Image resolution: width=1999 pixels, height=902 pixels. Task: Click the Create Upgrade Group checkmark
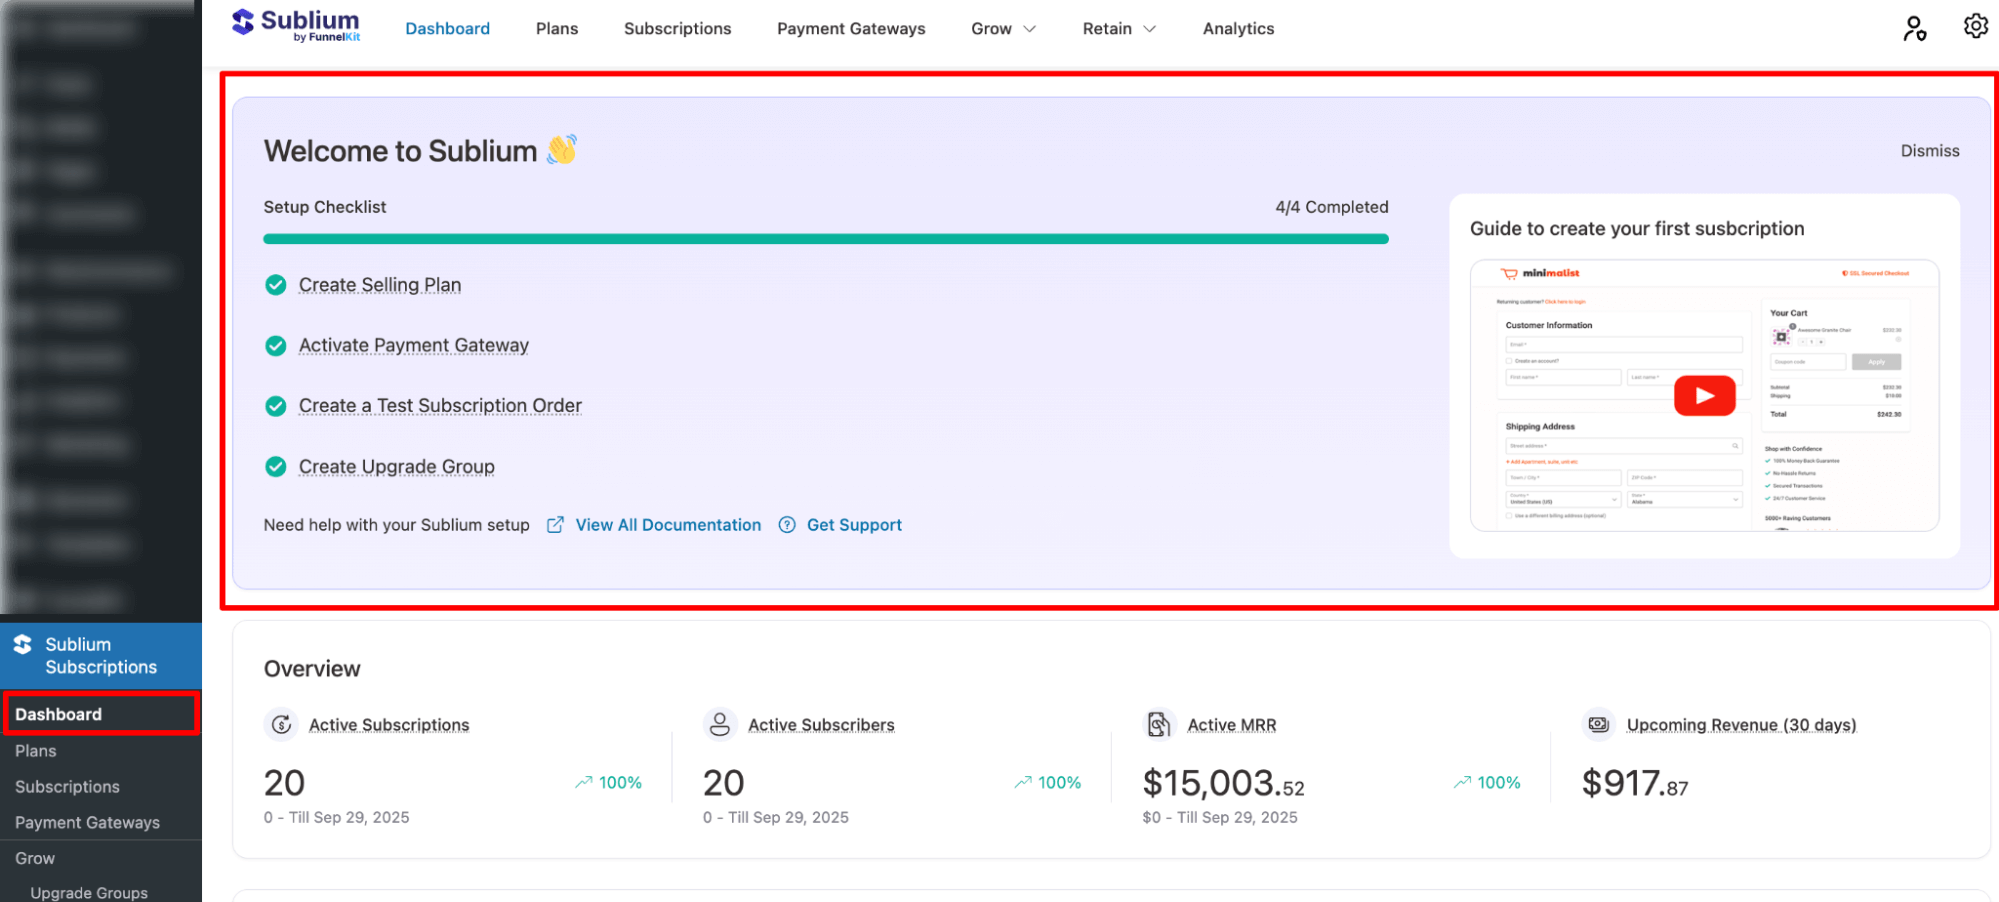276,467
